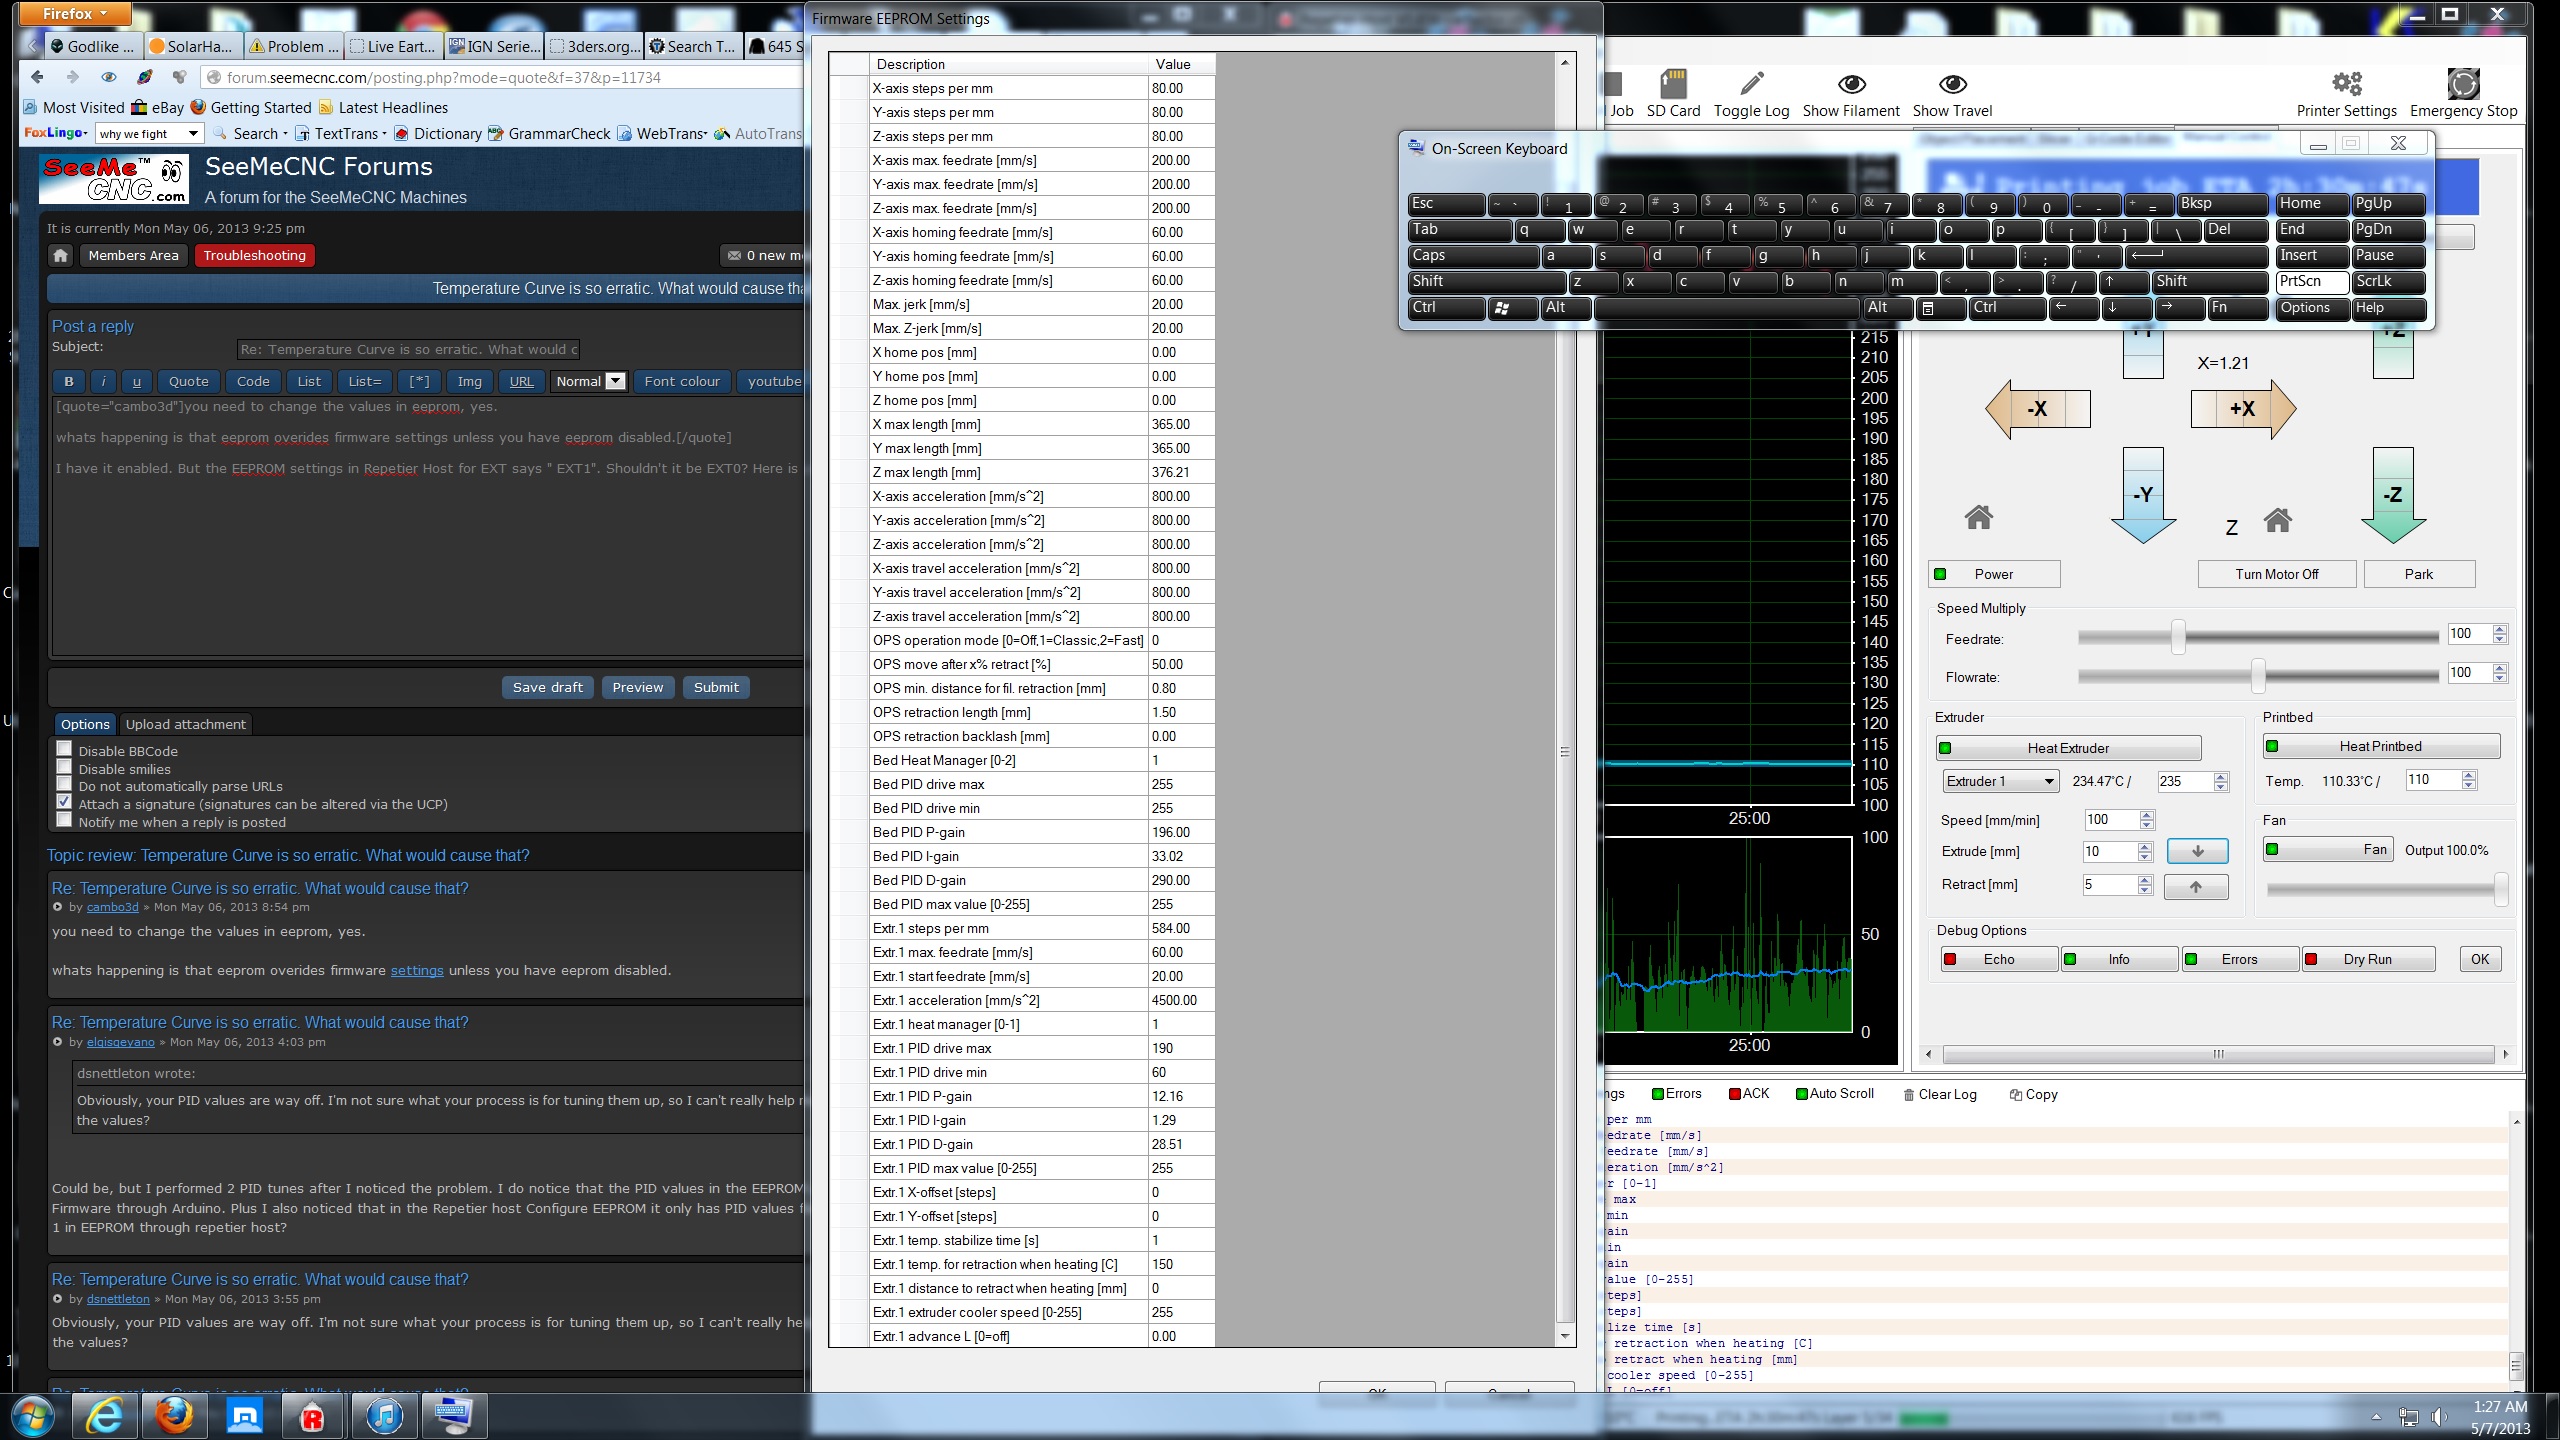The image size is (2560, 1440).
Task: Click the Z home icon
Action: pyautogui.click(x=2278, y=521)
